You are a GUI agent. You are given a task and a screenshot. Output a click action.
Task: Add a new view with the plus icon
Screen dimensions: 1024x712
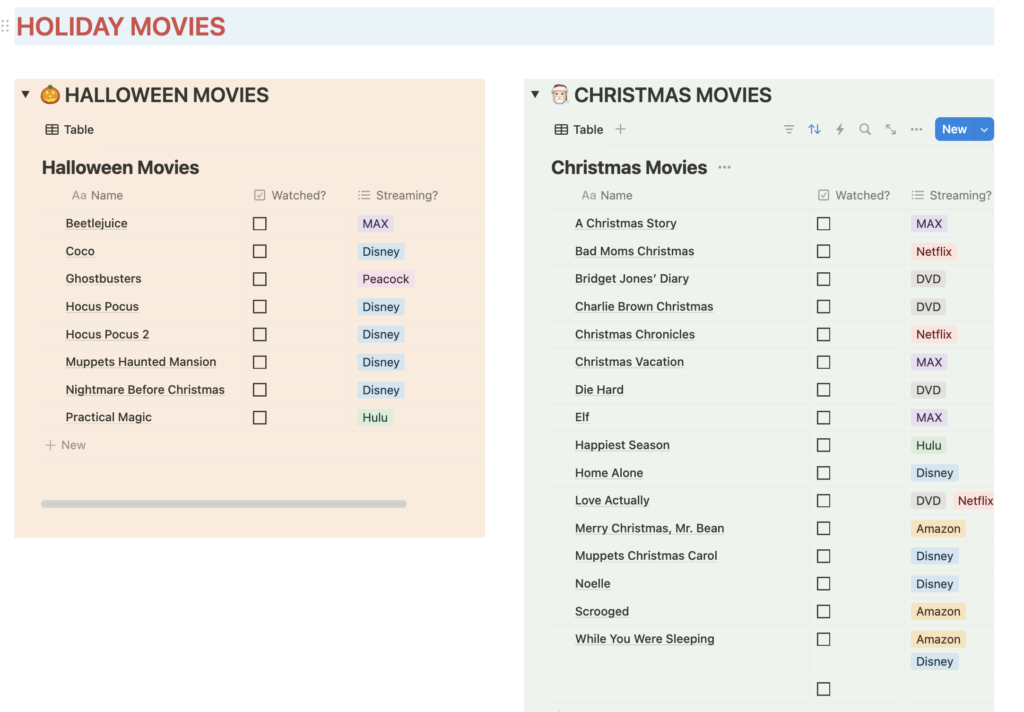click(x=620, y=129)
